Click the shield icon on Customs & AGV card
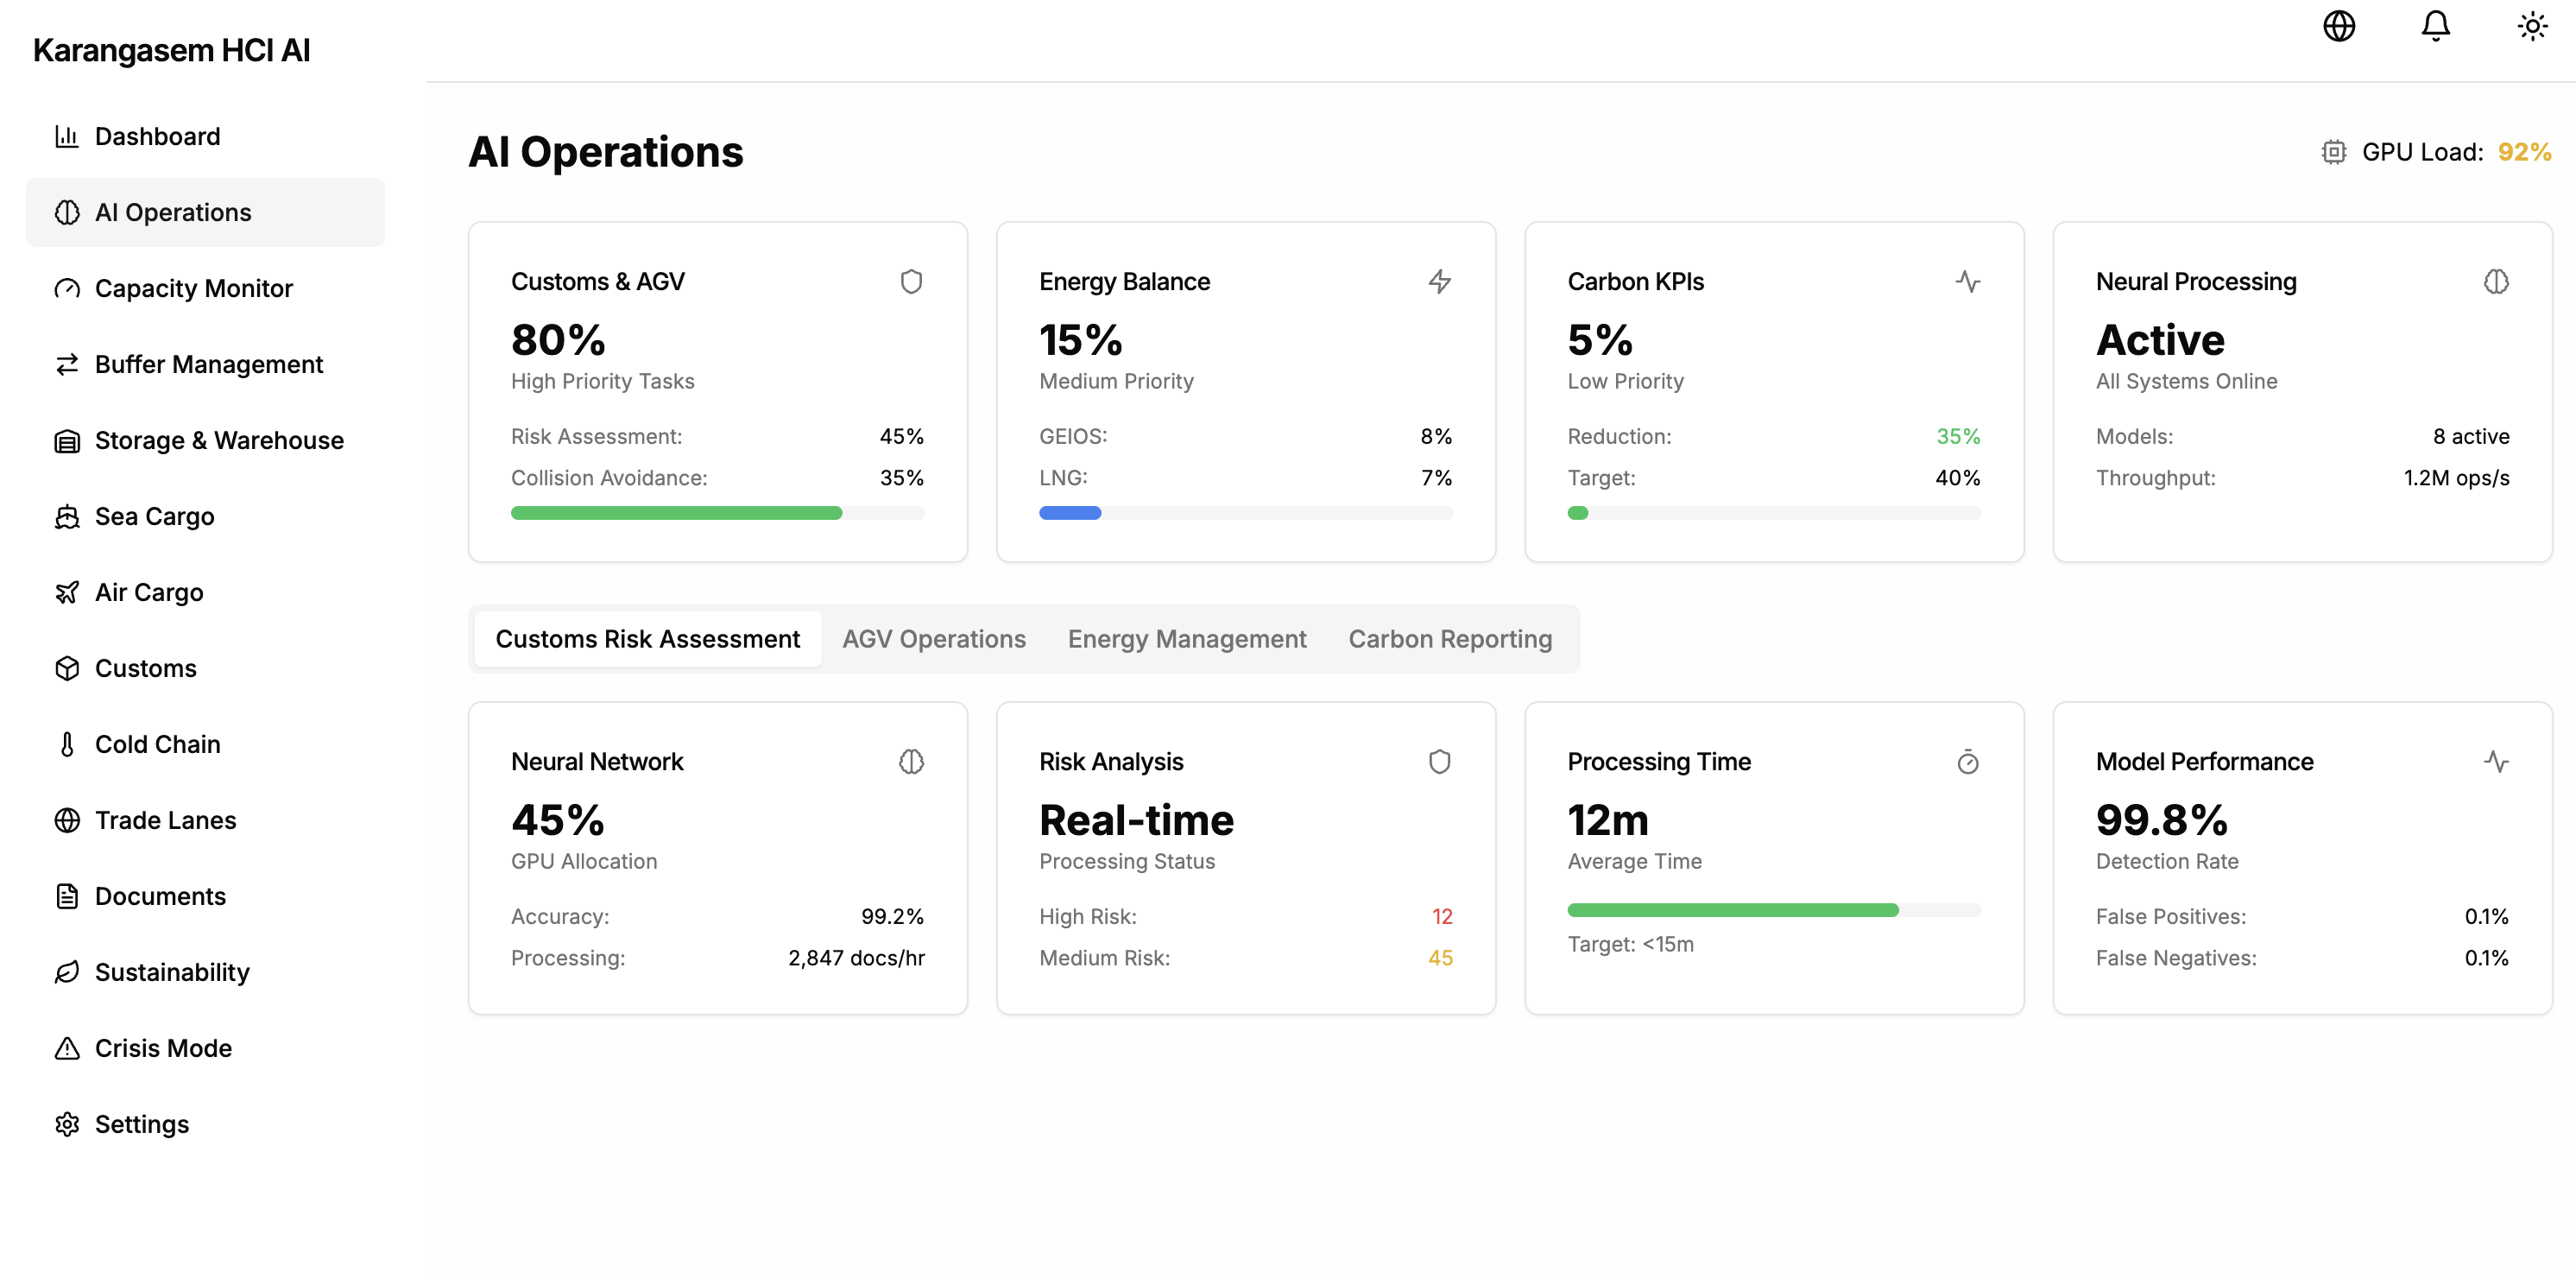This screenshot has height=1278, width=2576. pyautogui.click(x=911, y=281)
